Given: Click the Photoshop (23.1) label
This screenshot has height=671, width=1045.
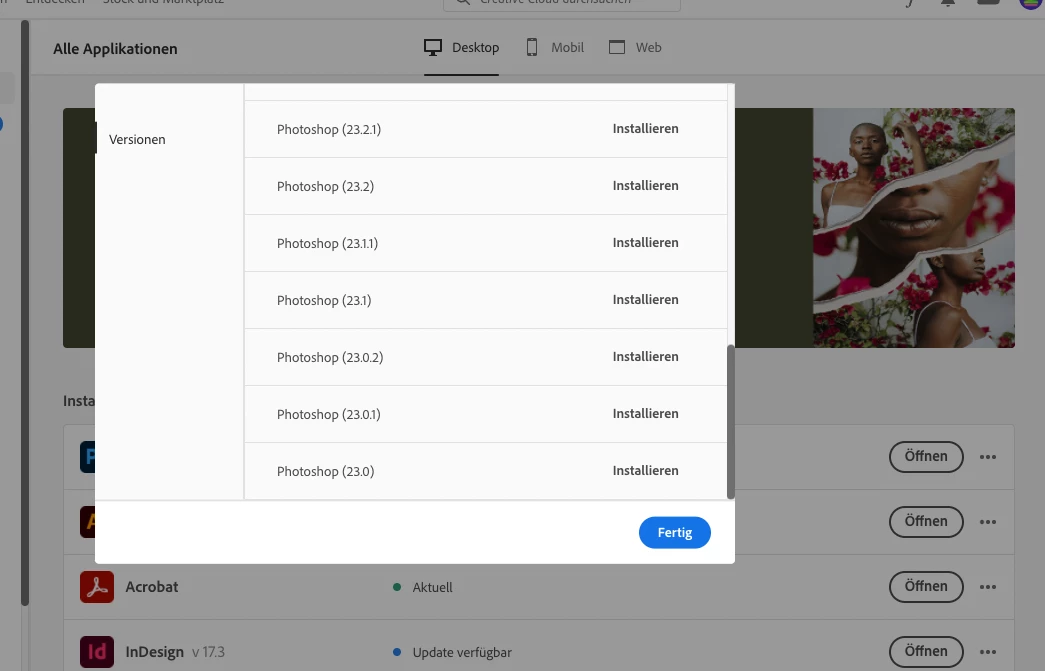Looking at the screenshot, I should point(324,301).
